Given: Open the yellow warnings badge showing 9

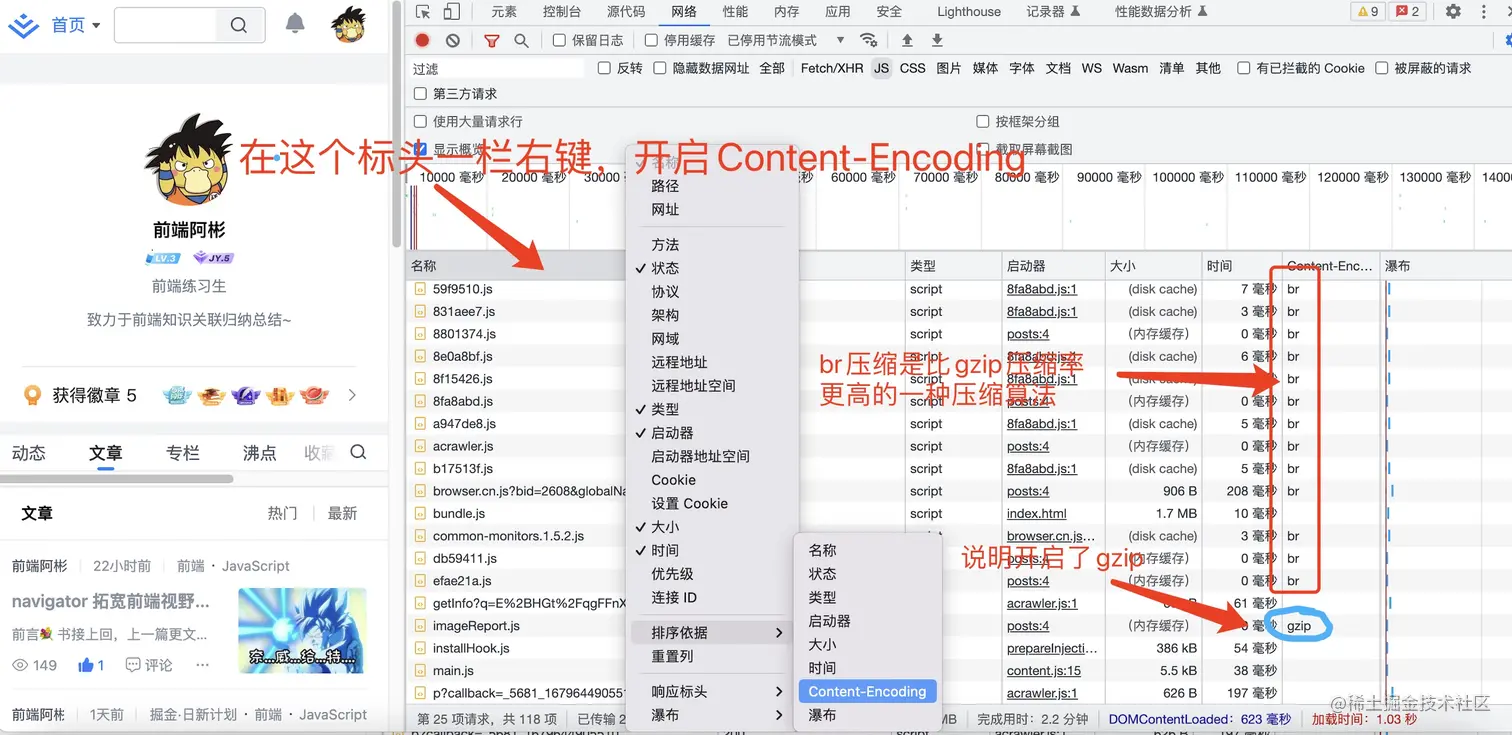Looking at the screenshot, I should [1366, 12].
